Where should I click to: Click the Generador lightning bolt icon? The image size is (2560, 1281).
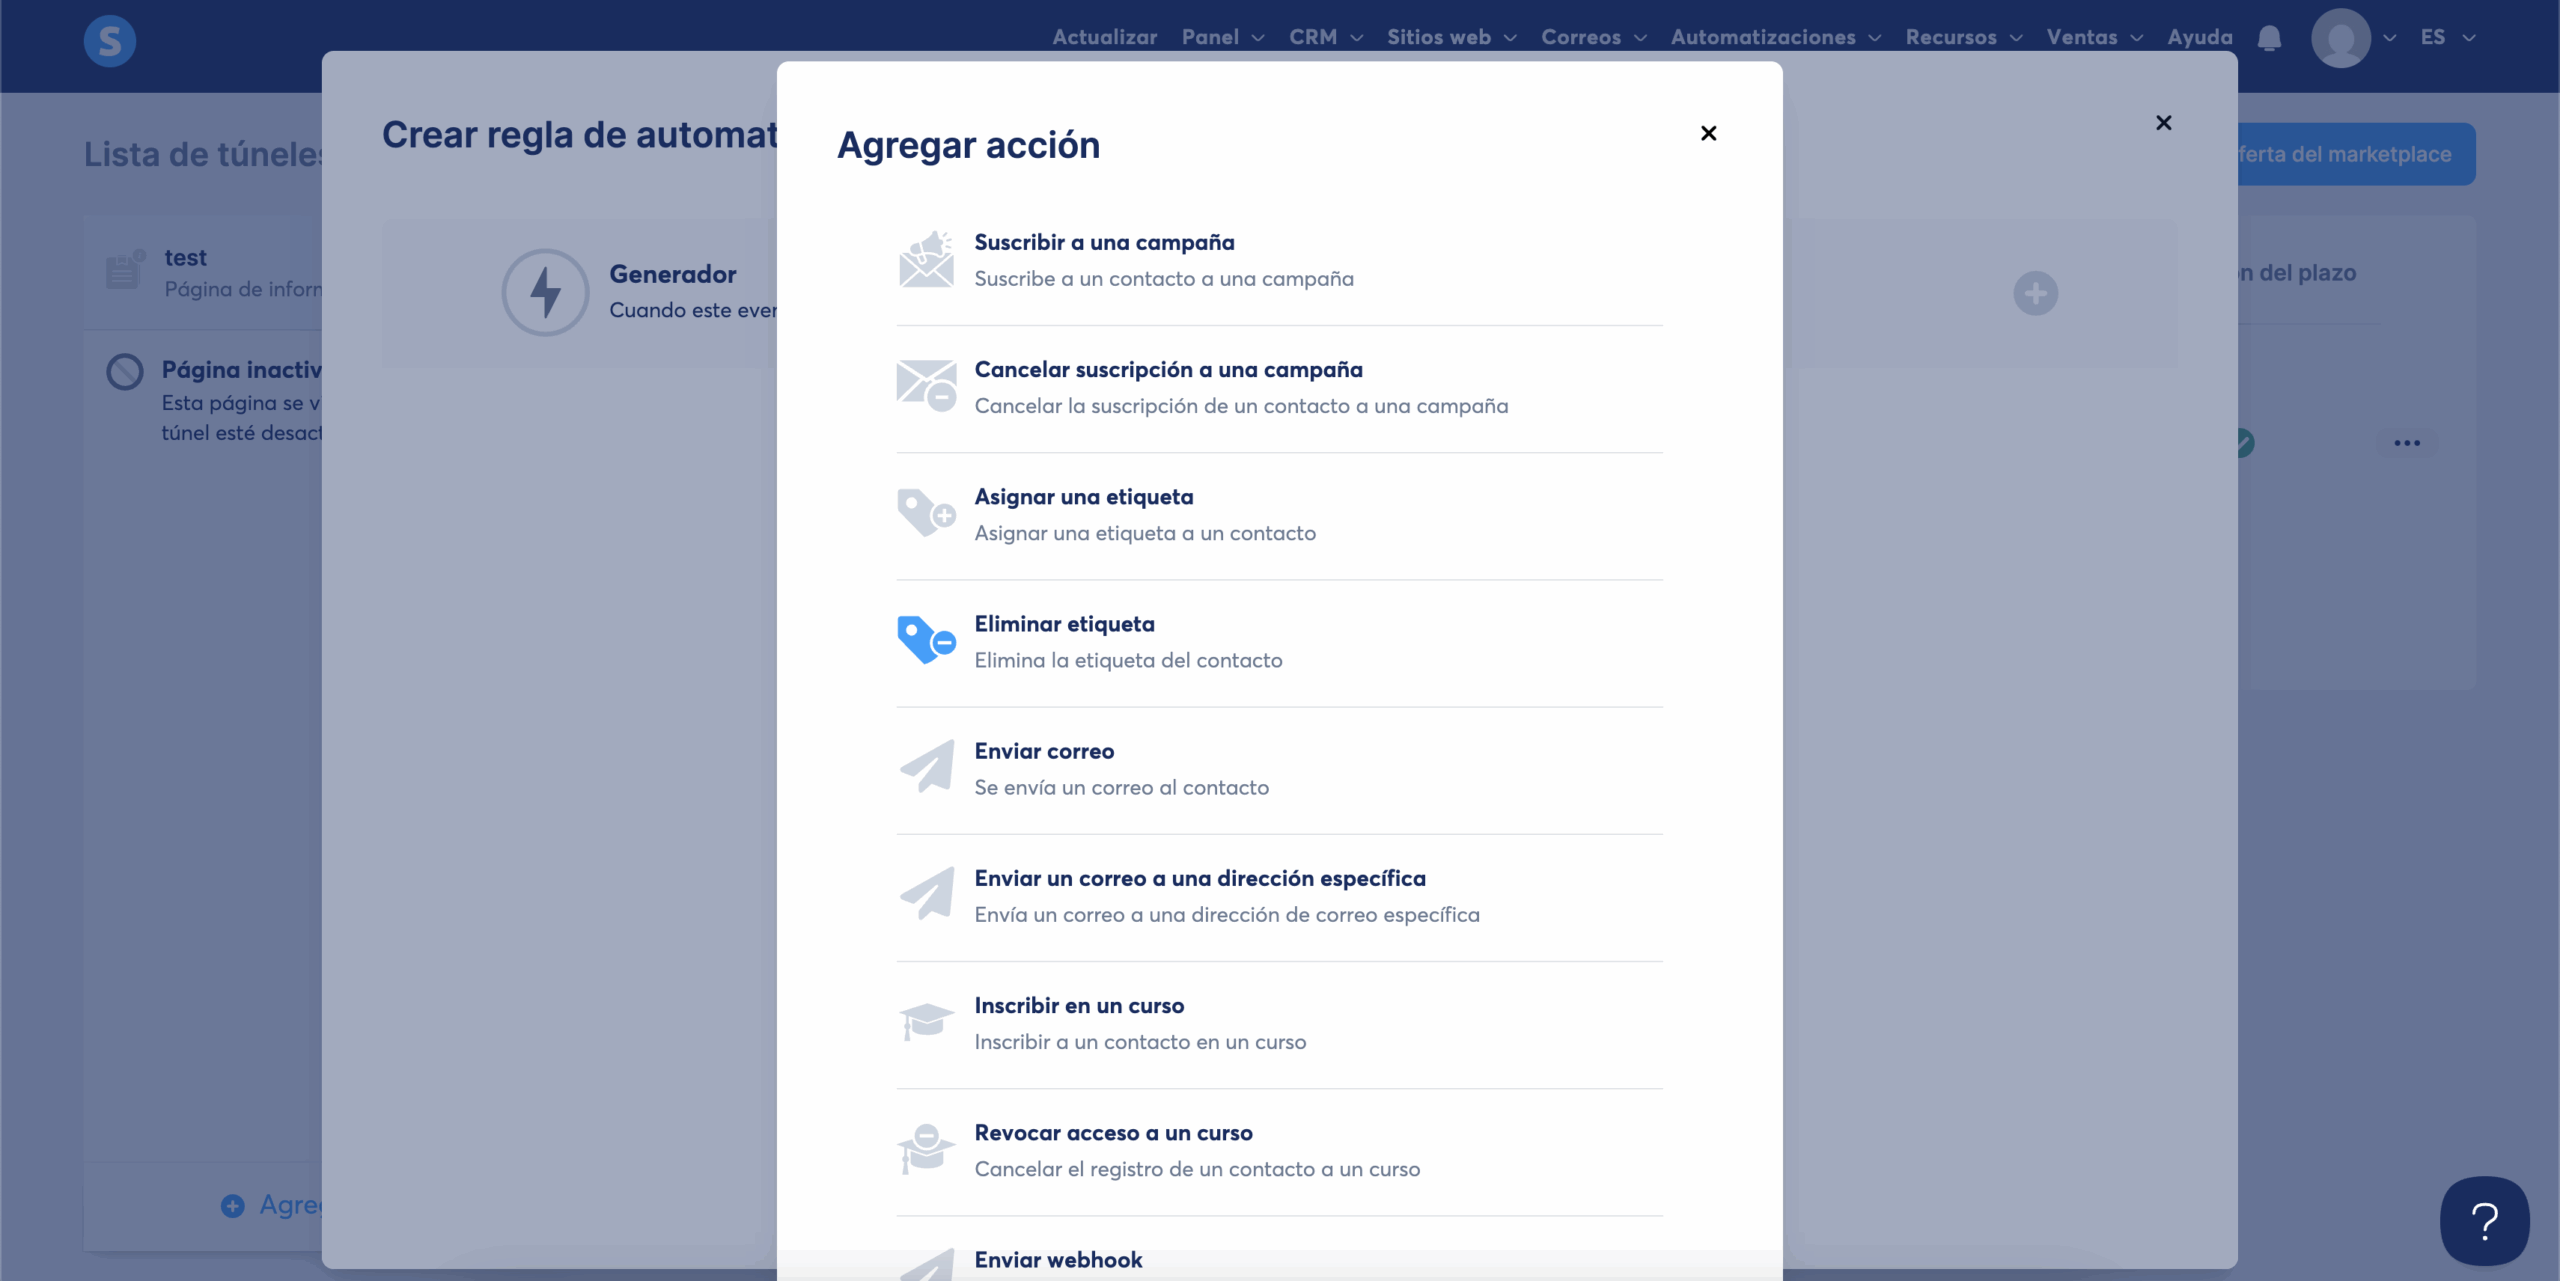(x=545, y=292)
